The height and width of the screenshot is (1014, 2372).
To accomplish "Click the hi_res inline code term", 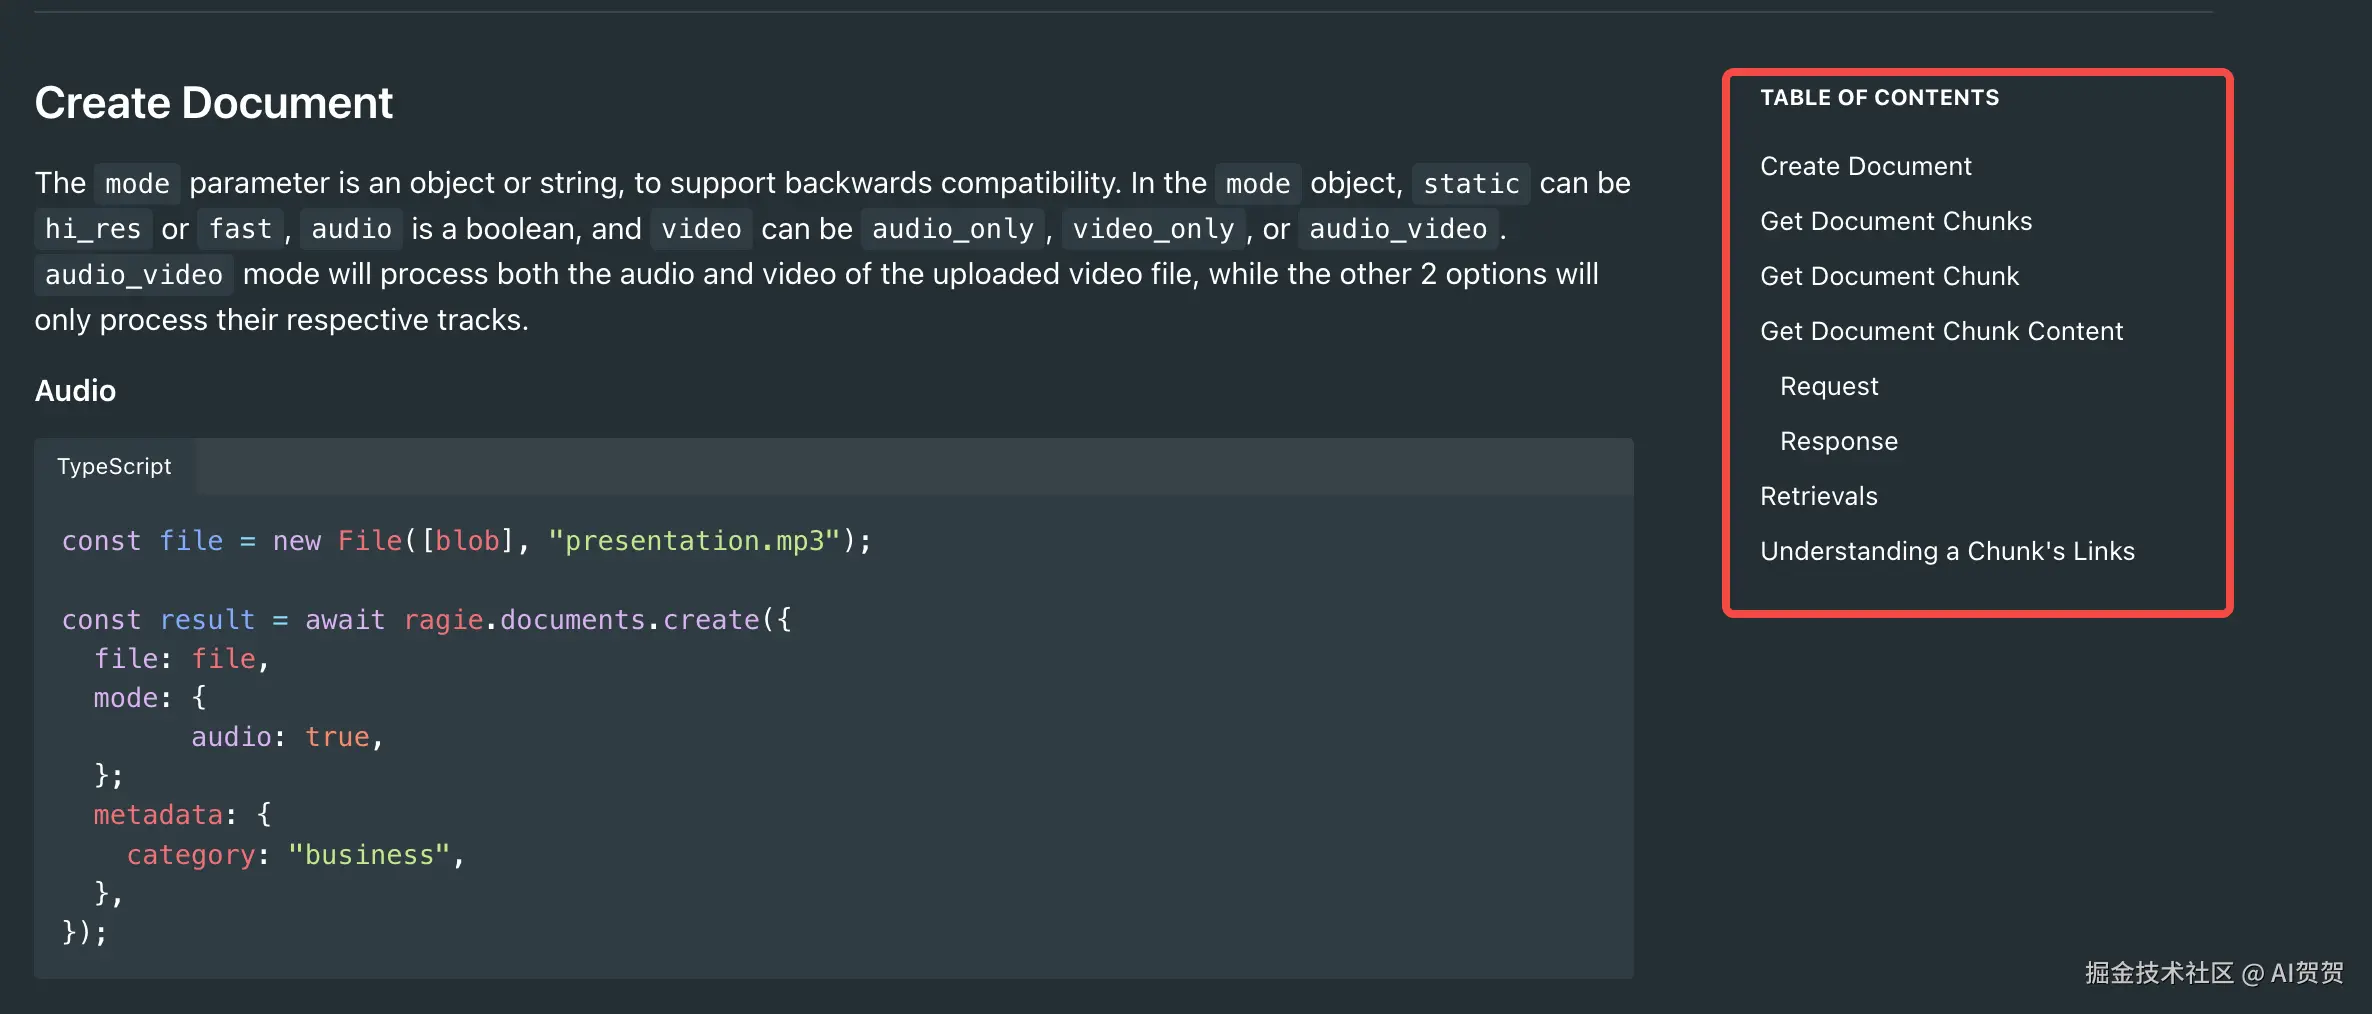I will pyautogui.click(x=93, y=229).
